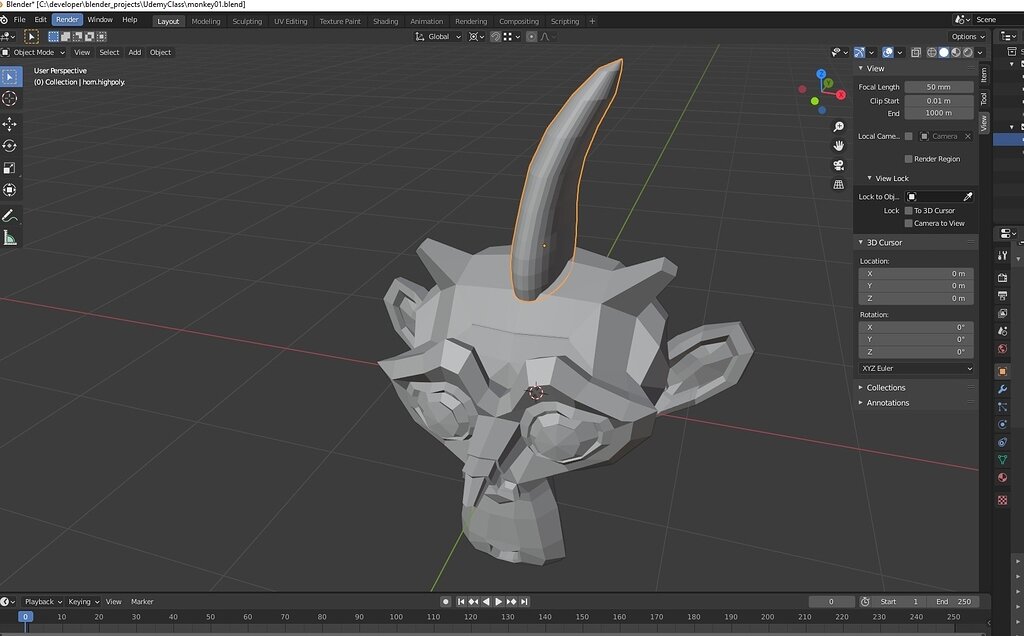The image size is (1024, 636).
Task: Click the Focal Length 50 mm field
Action: pos(938,87)
